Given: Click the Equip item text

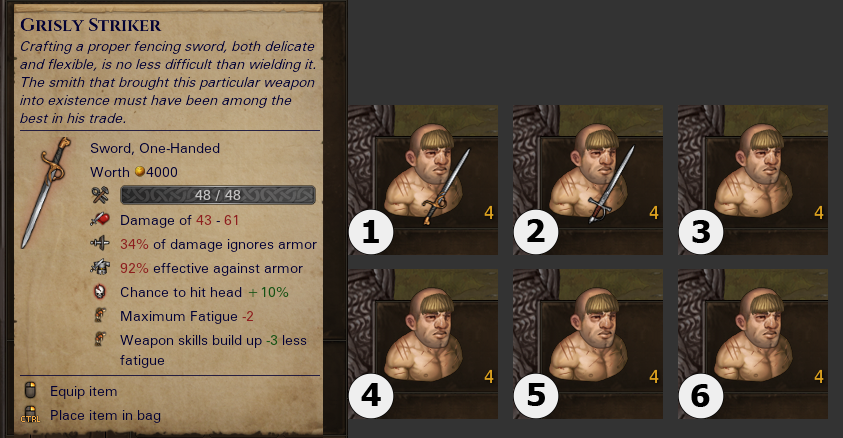Looking at the screenshot, I should pyautogui.click(x=83, y=391).
